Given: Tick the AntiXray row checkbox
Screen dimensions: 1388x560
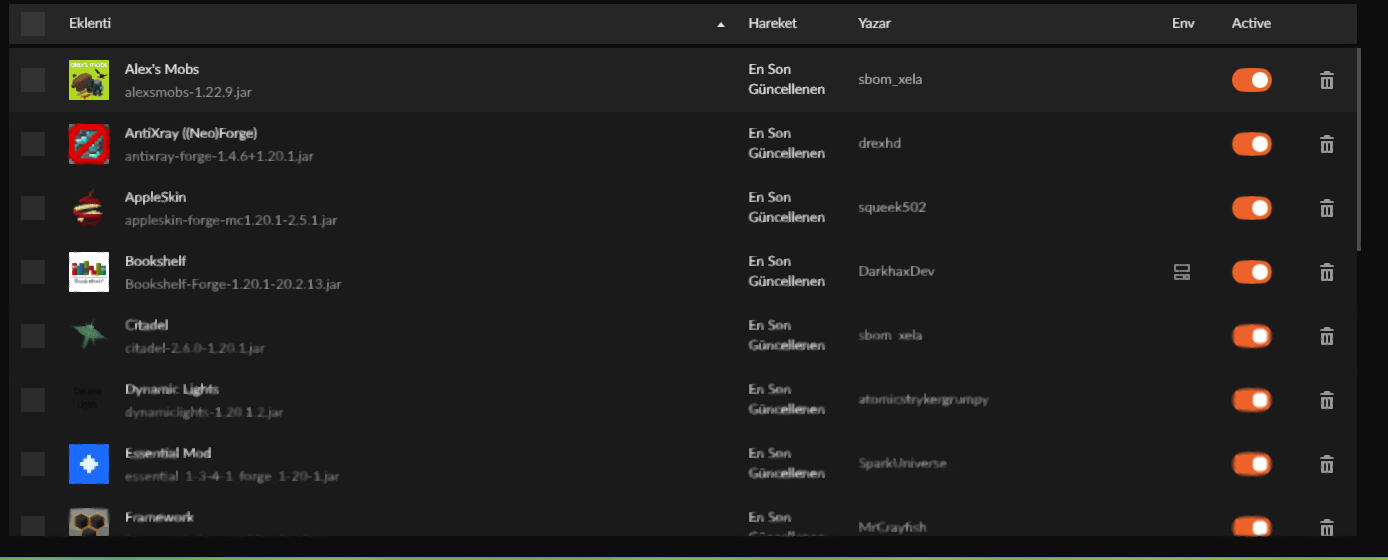Looking at the screenshot, I should point(33,144).
